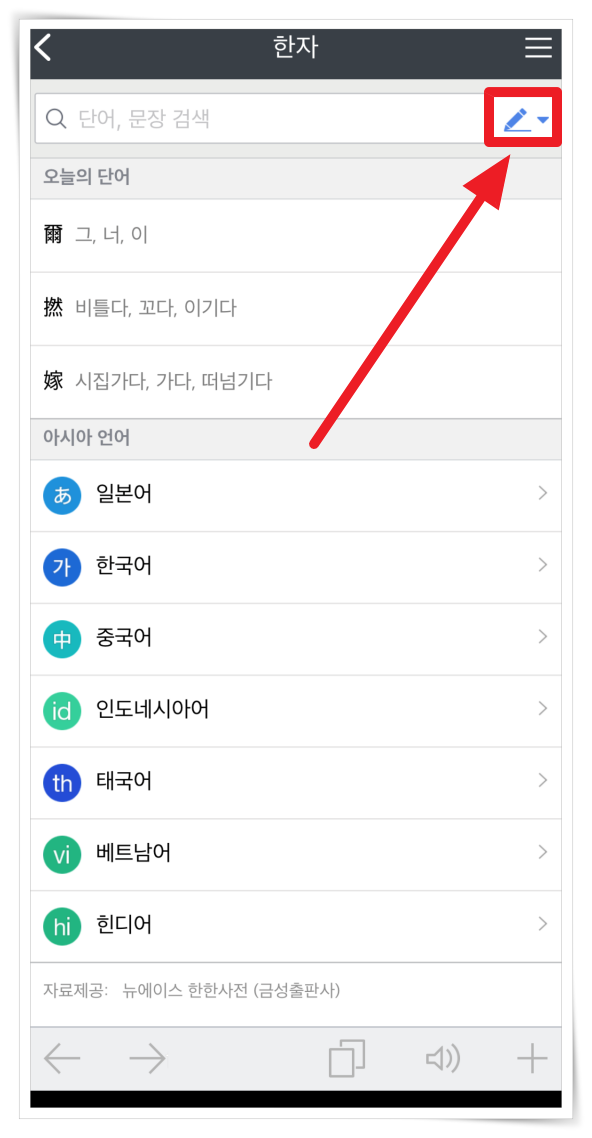This screenshot has width=592, height=1138.
Task: Select the 일본어 language icon
Action: [62, 495]
